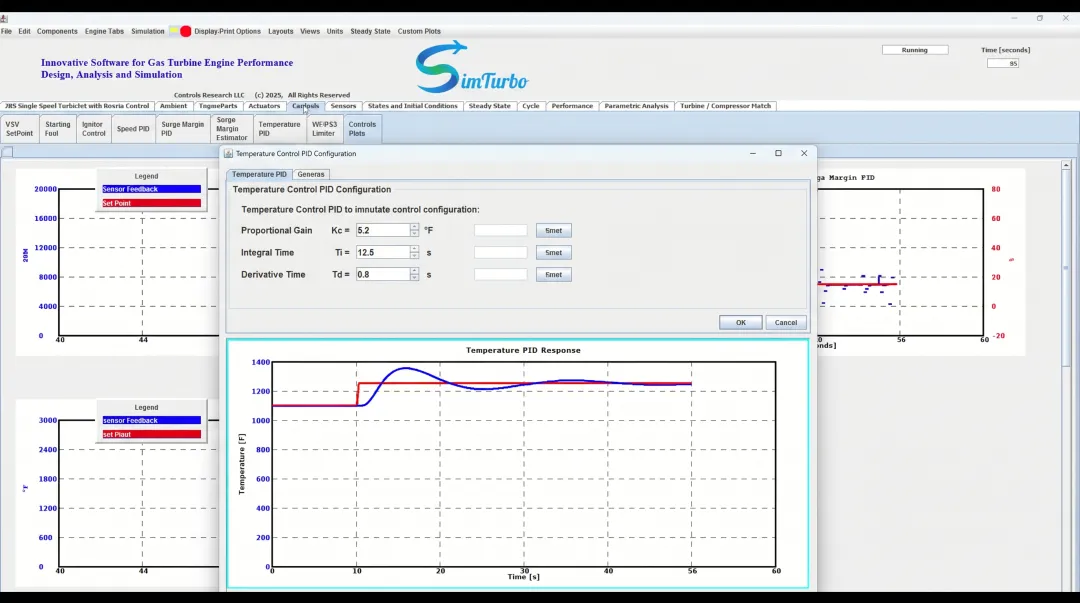This screenshot has height=603, width=1080.
Task: Open the VSV SetPoint sub-tab
Action: (x=19, y=129)
